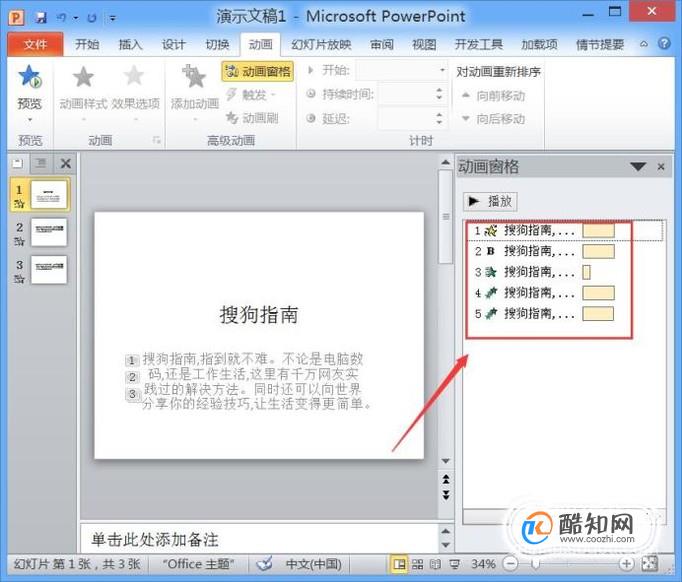Screen dimensions: 682x582
Task: Click 向后移动 move later
Action: (493, 118)
